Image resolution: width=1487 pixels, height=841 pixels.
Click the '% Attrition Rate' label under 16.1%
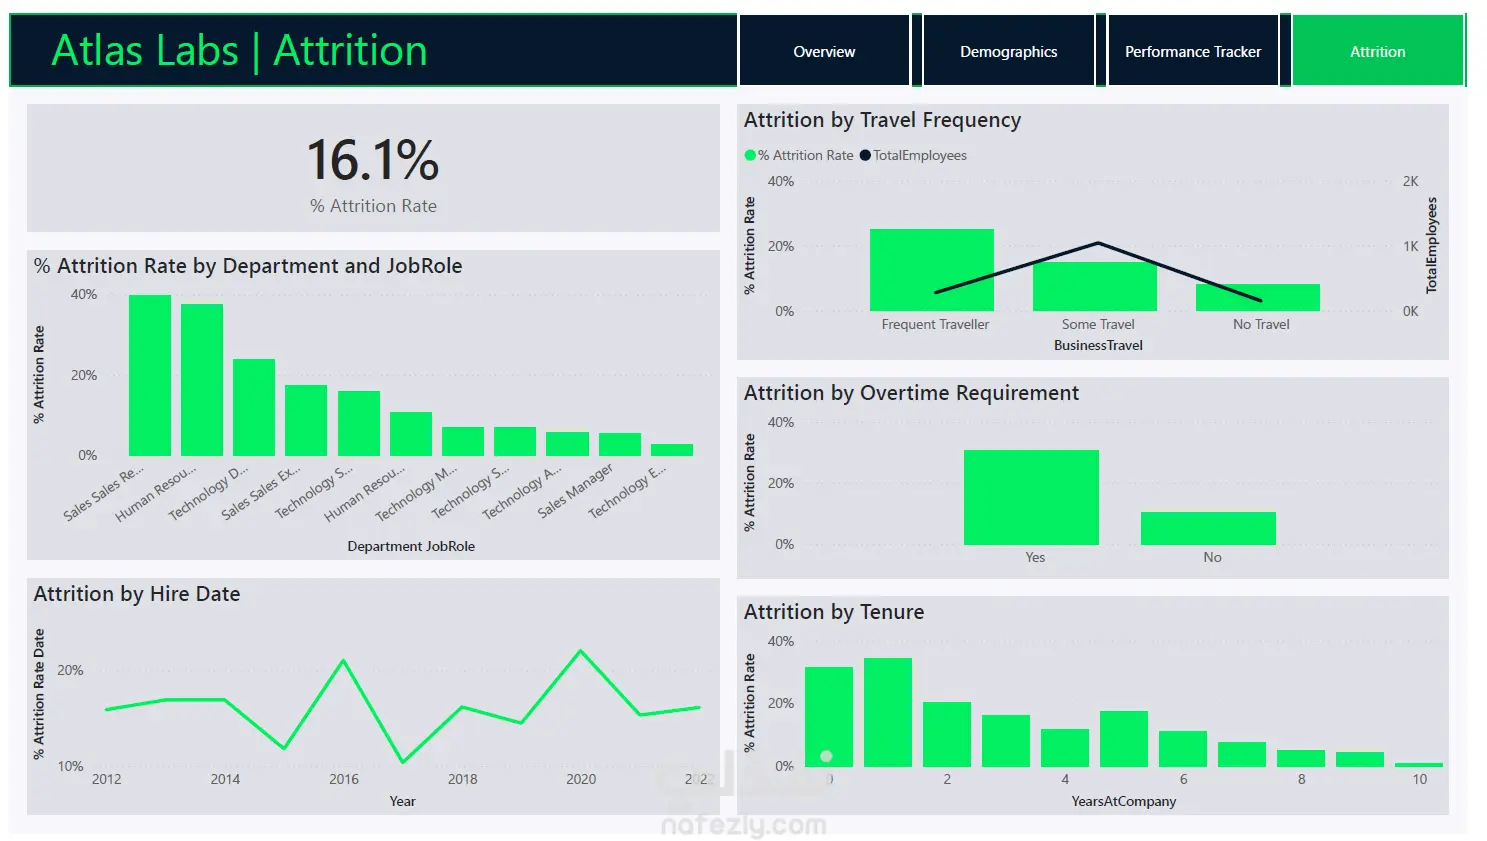(373, 206)
